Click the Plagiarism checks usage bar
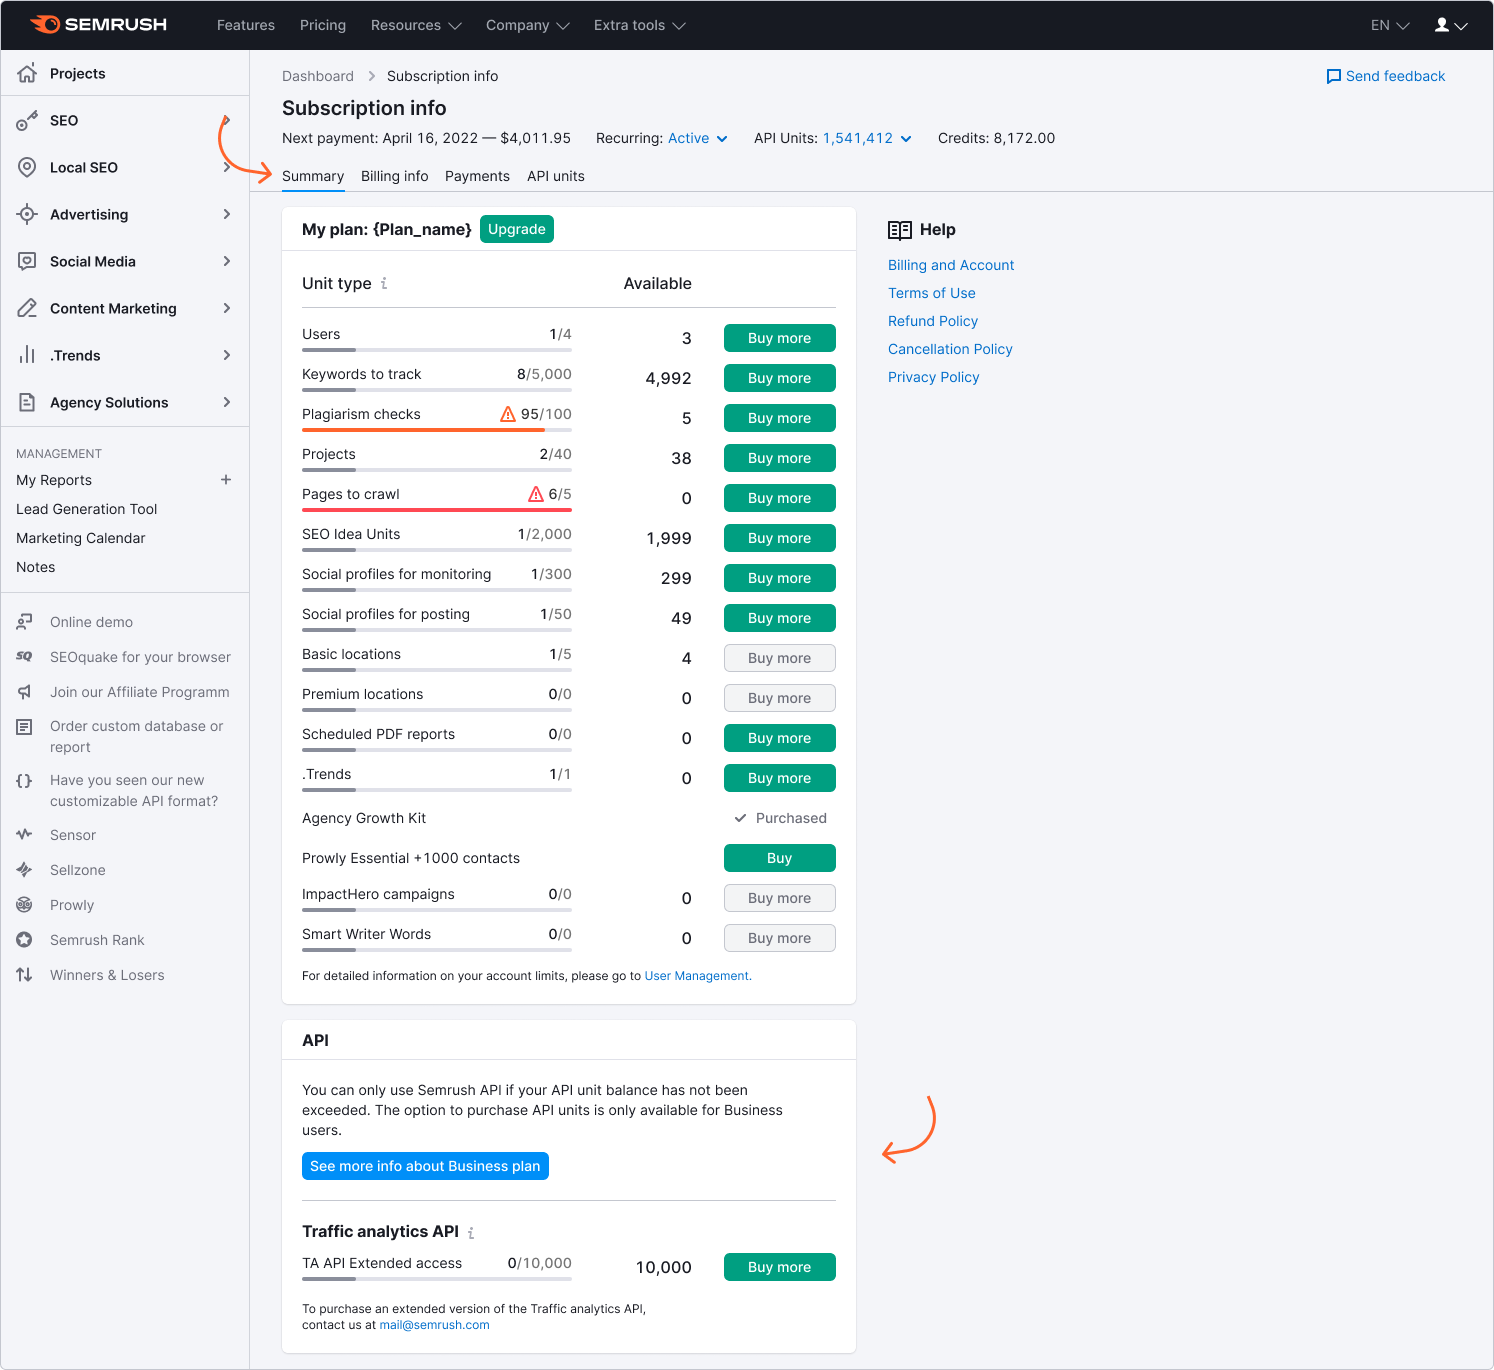 (437, 430)
